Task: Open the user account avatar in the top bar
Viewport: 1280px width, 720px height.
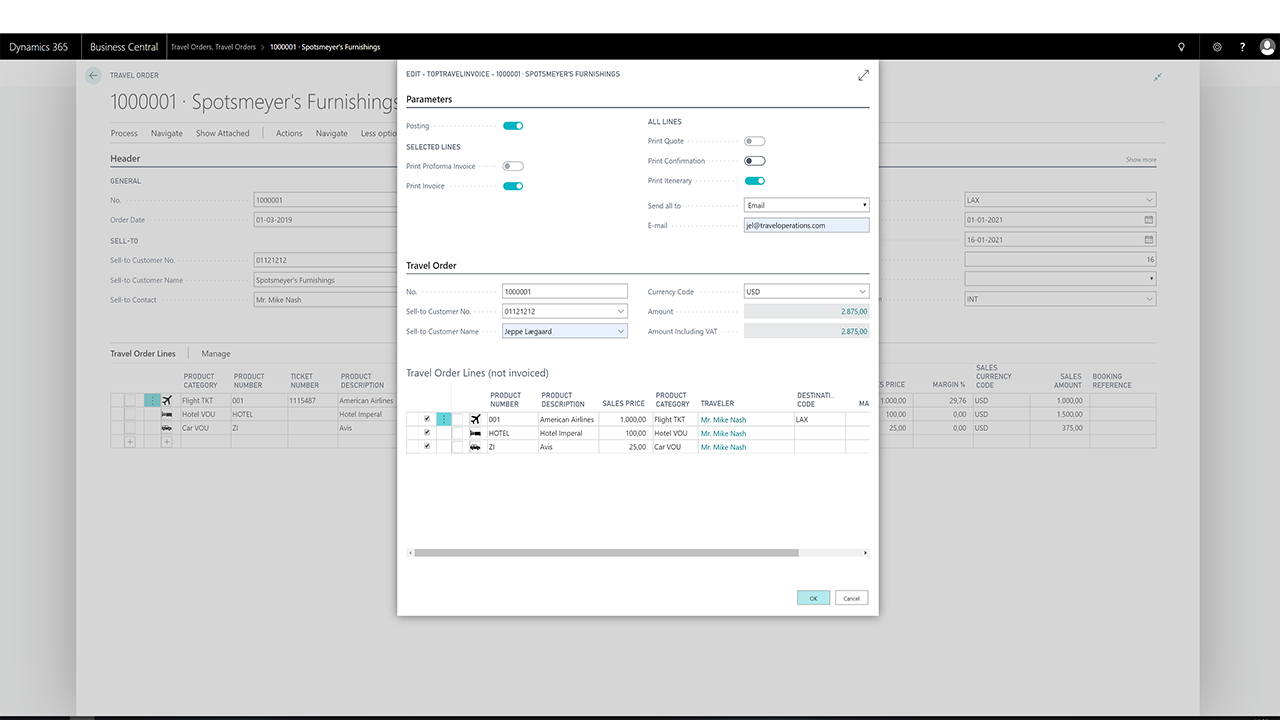Action: pyautogui.click(x=1267, y=47)
